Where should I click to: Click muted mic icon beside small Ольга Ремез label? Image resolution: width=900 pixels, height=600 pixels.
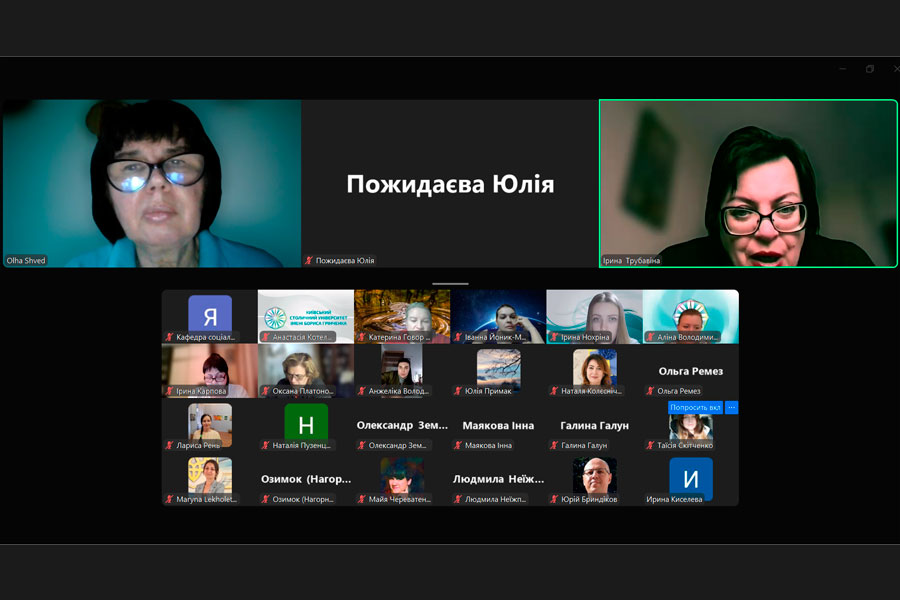coord(650,391)
